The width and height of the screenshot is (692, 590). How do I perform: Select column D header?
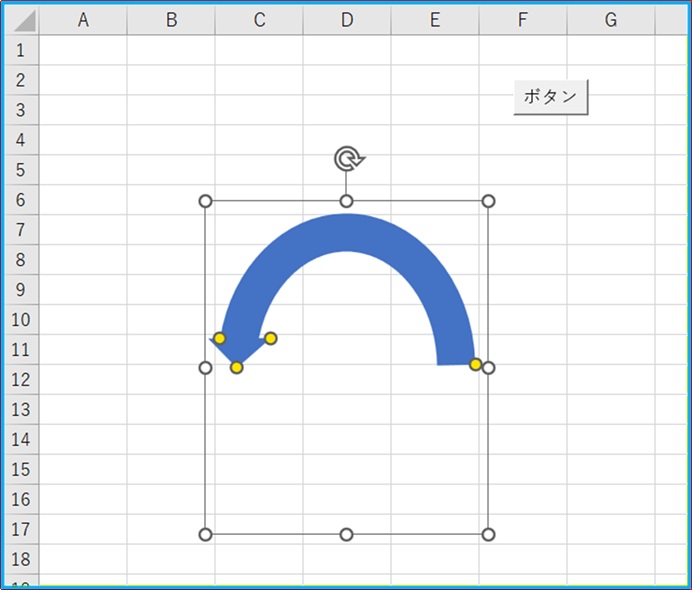347,20
